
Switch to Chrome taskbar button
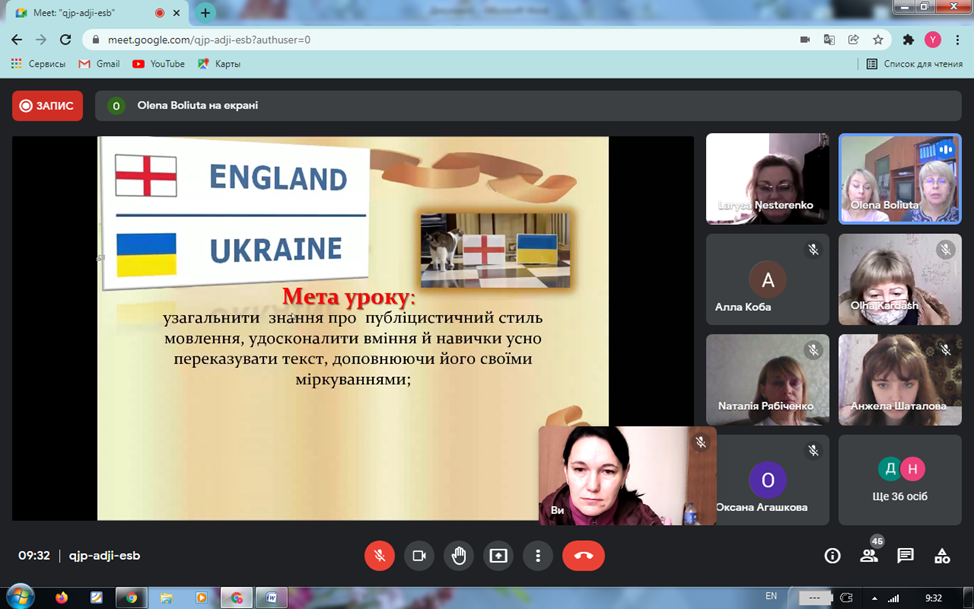[x=132, y=598]
